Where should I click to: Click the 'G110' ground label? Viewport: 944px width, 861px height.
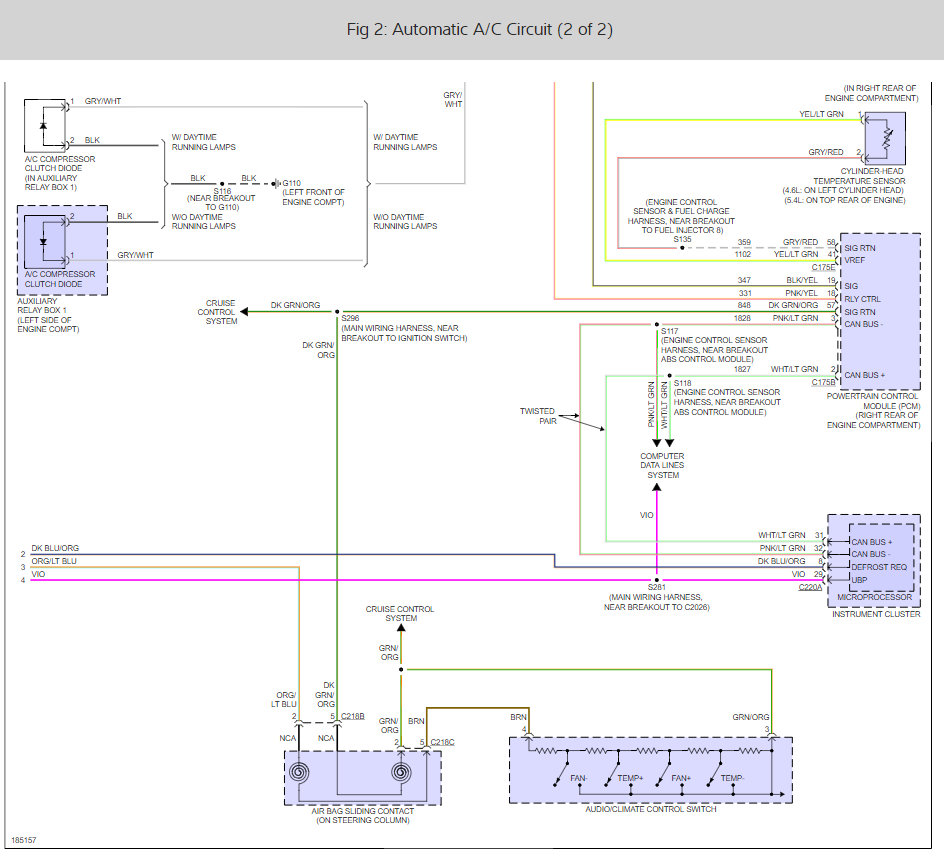292,183
